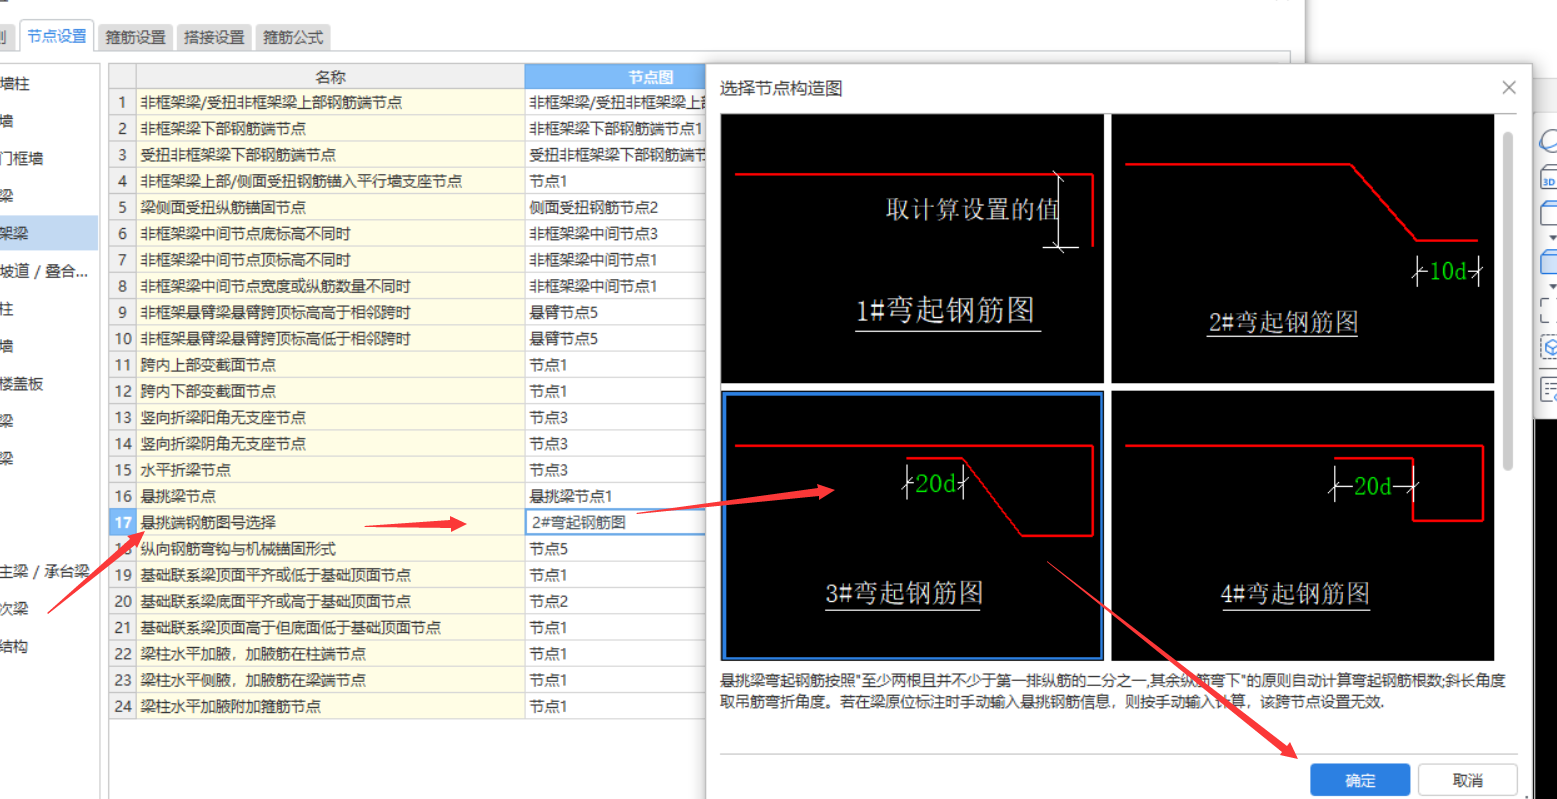This screenshot has width=1557, height=799.
Task: Click node cell 非框架梁下部钢筋端节点1
Action: click(615, 128)
